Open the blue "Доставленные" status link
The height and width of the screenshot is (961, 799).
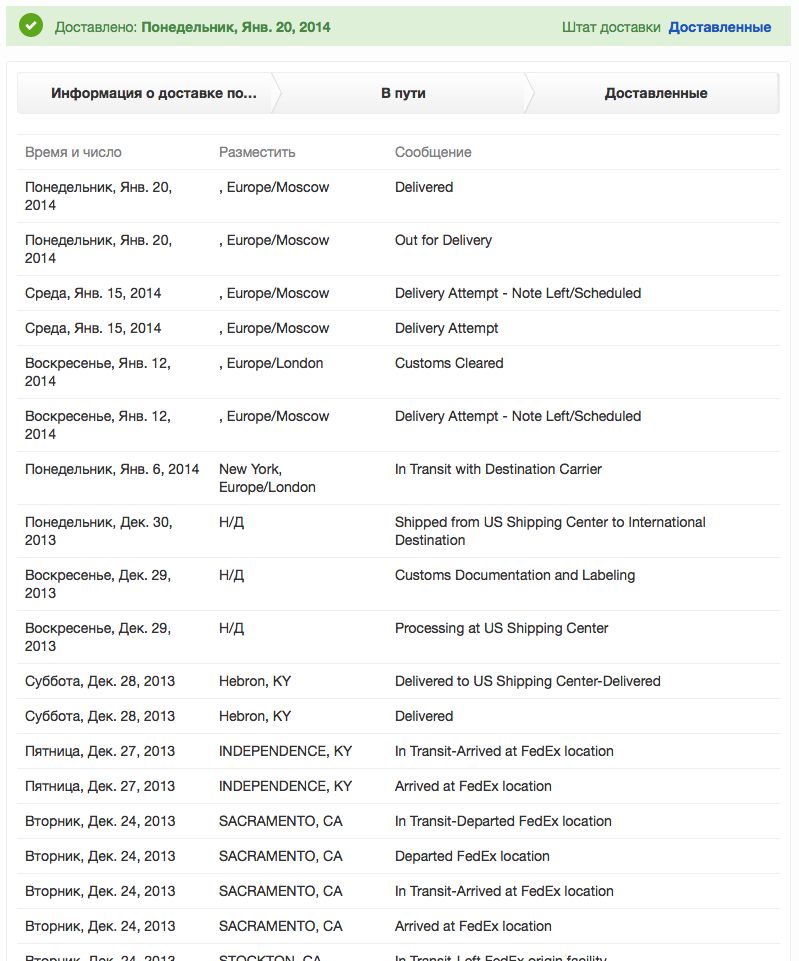719,27
